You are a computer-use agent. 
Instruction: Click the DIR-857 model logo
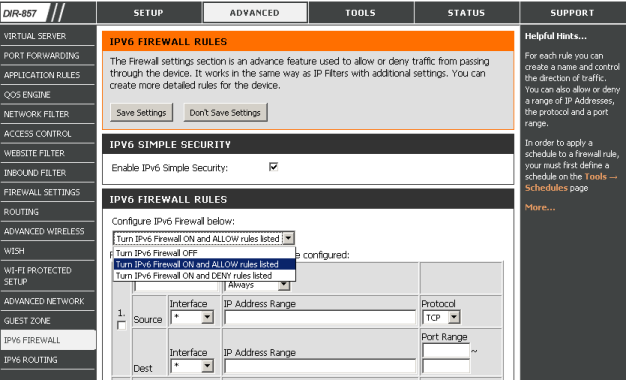coord(20,13)
